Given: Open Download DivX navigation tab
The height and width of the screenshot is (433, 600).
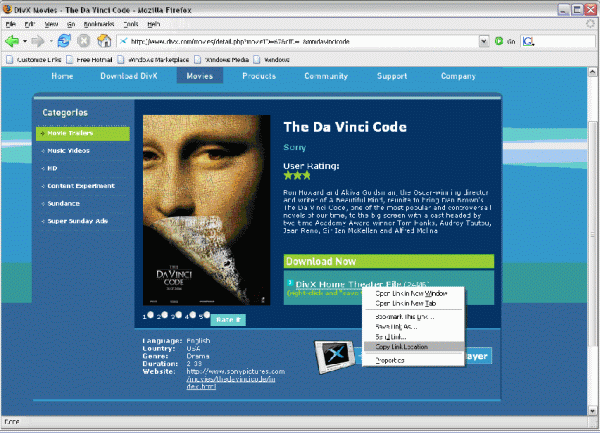Looking at the screenshot, I should (129, 76).
